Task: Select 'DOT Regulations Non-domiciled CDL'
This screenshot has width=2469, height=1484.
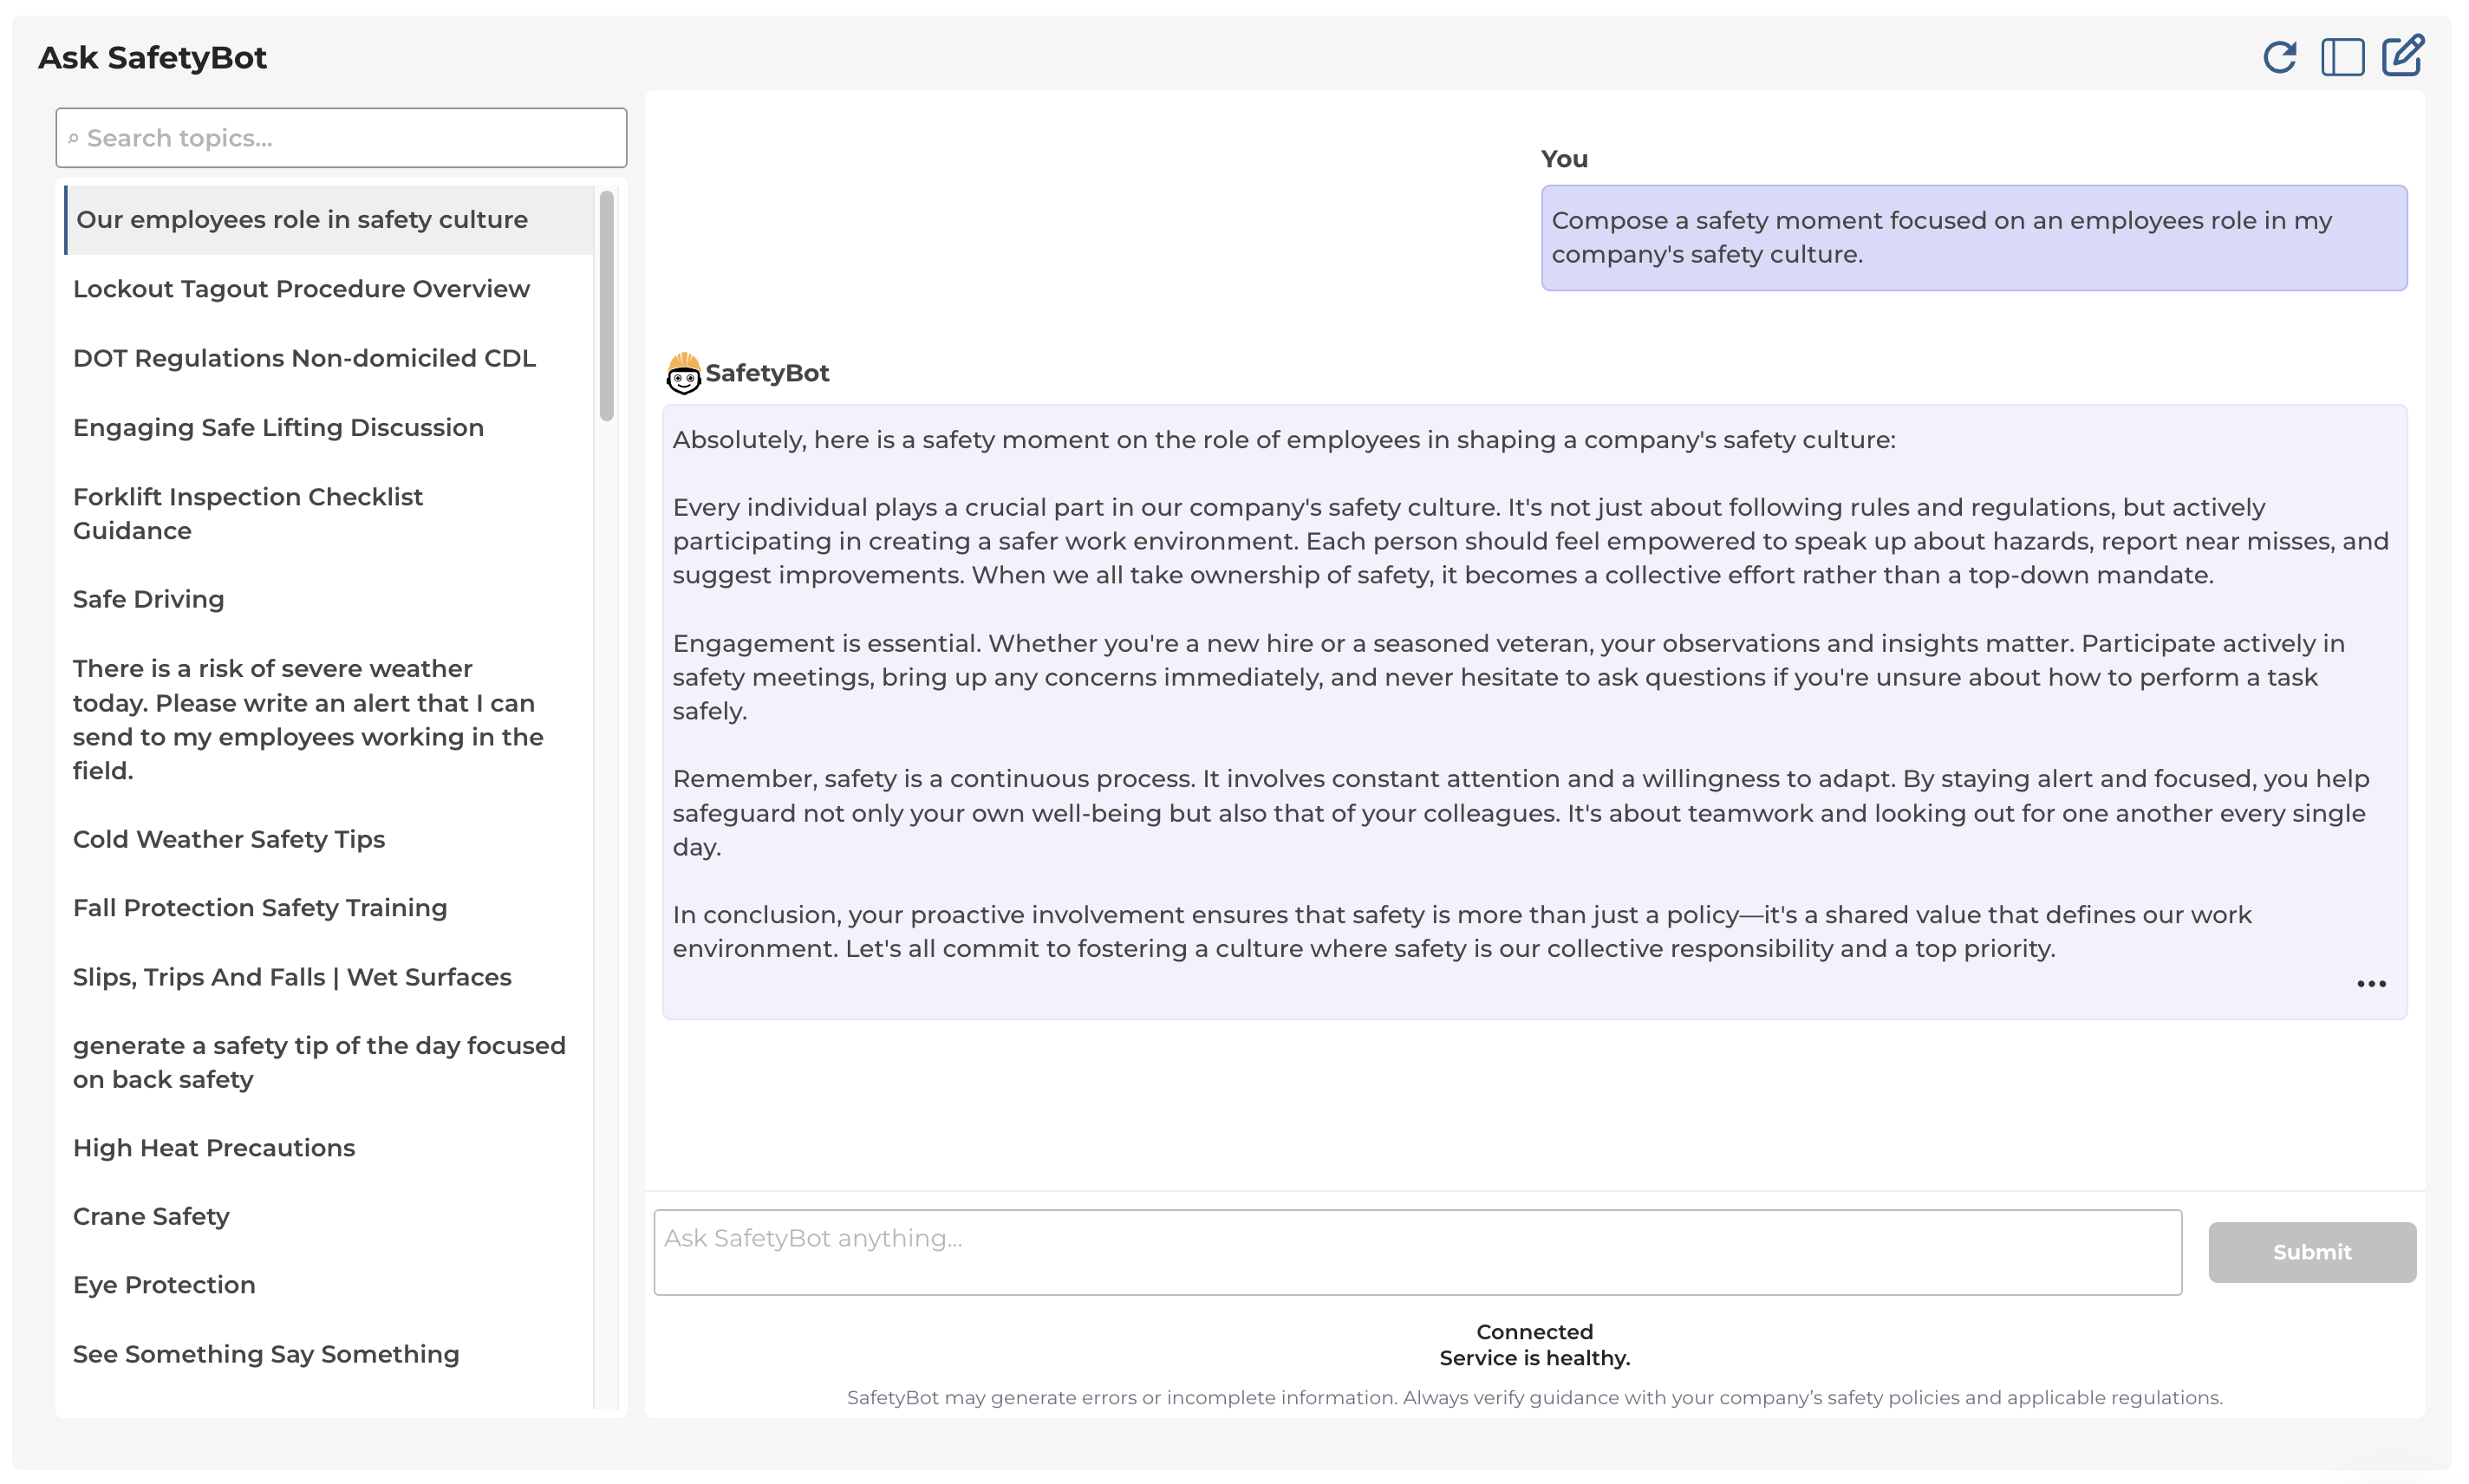Action: click(x=303, y=357)
